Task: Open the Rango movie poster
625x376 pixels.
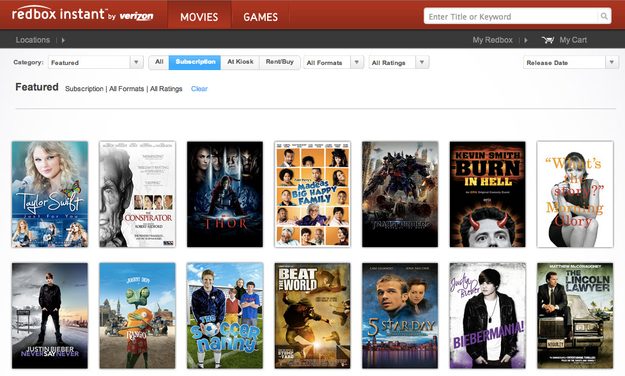Action: click(138, 315)
